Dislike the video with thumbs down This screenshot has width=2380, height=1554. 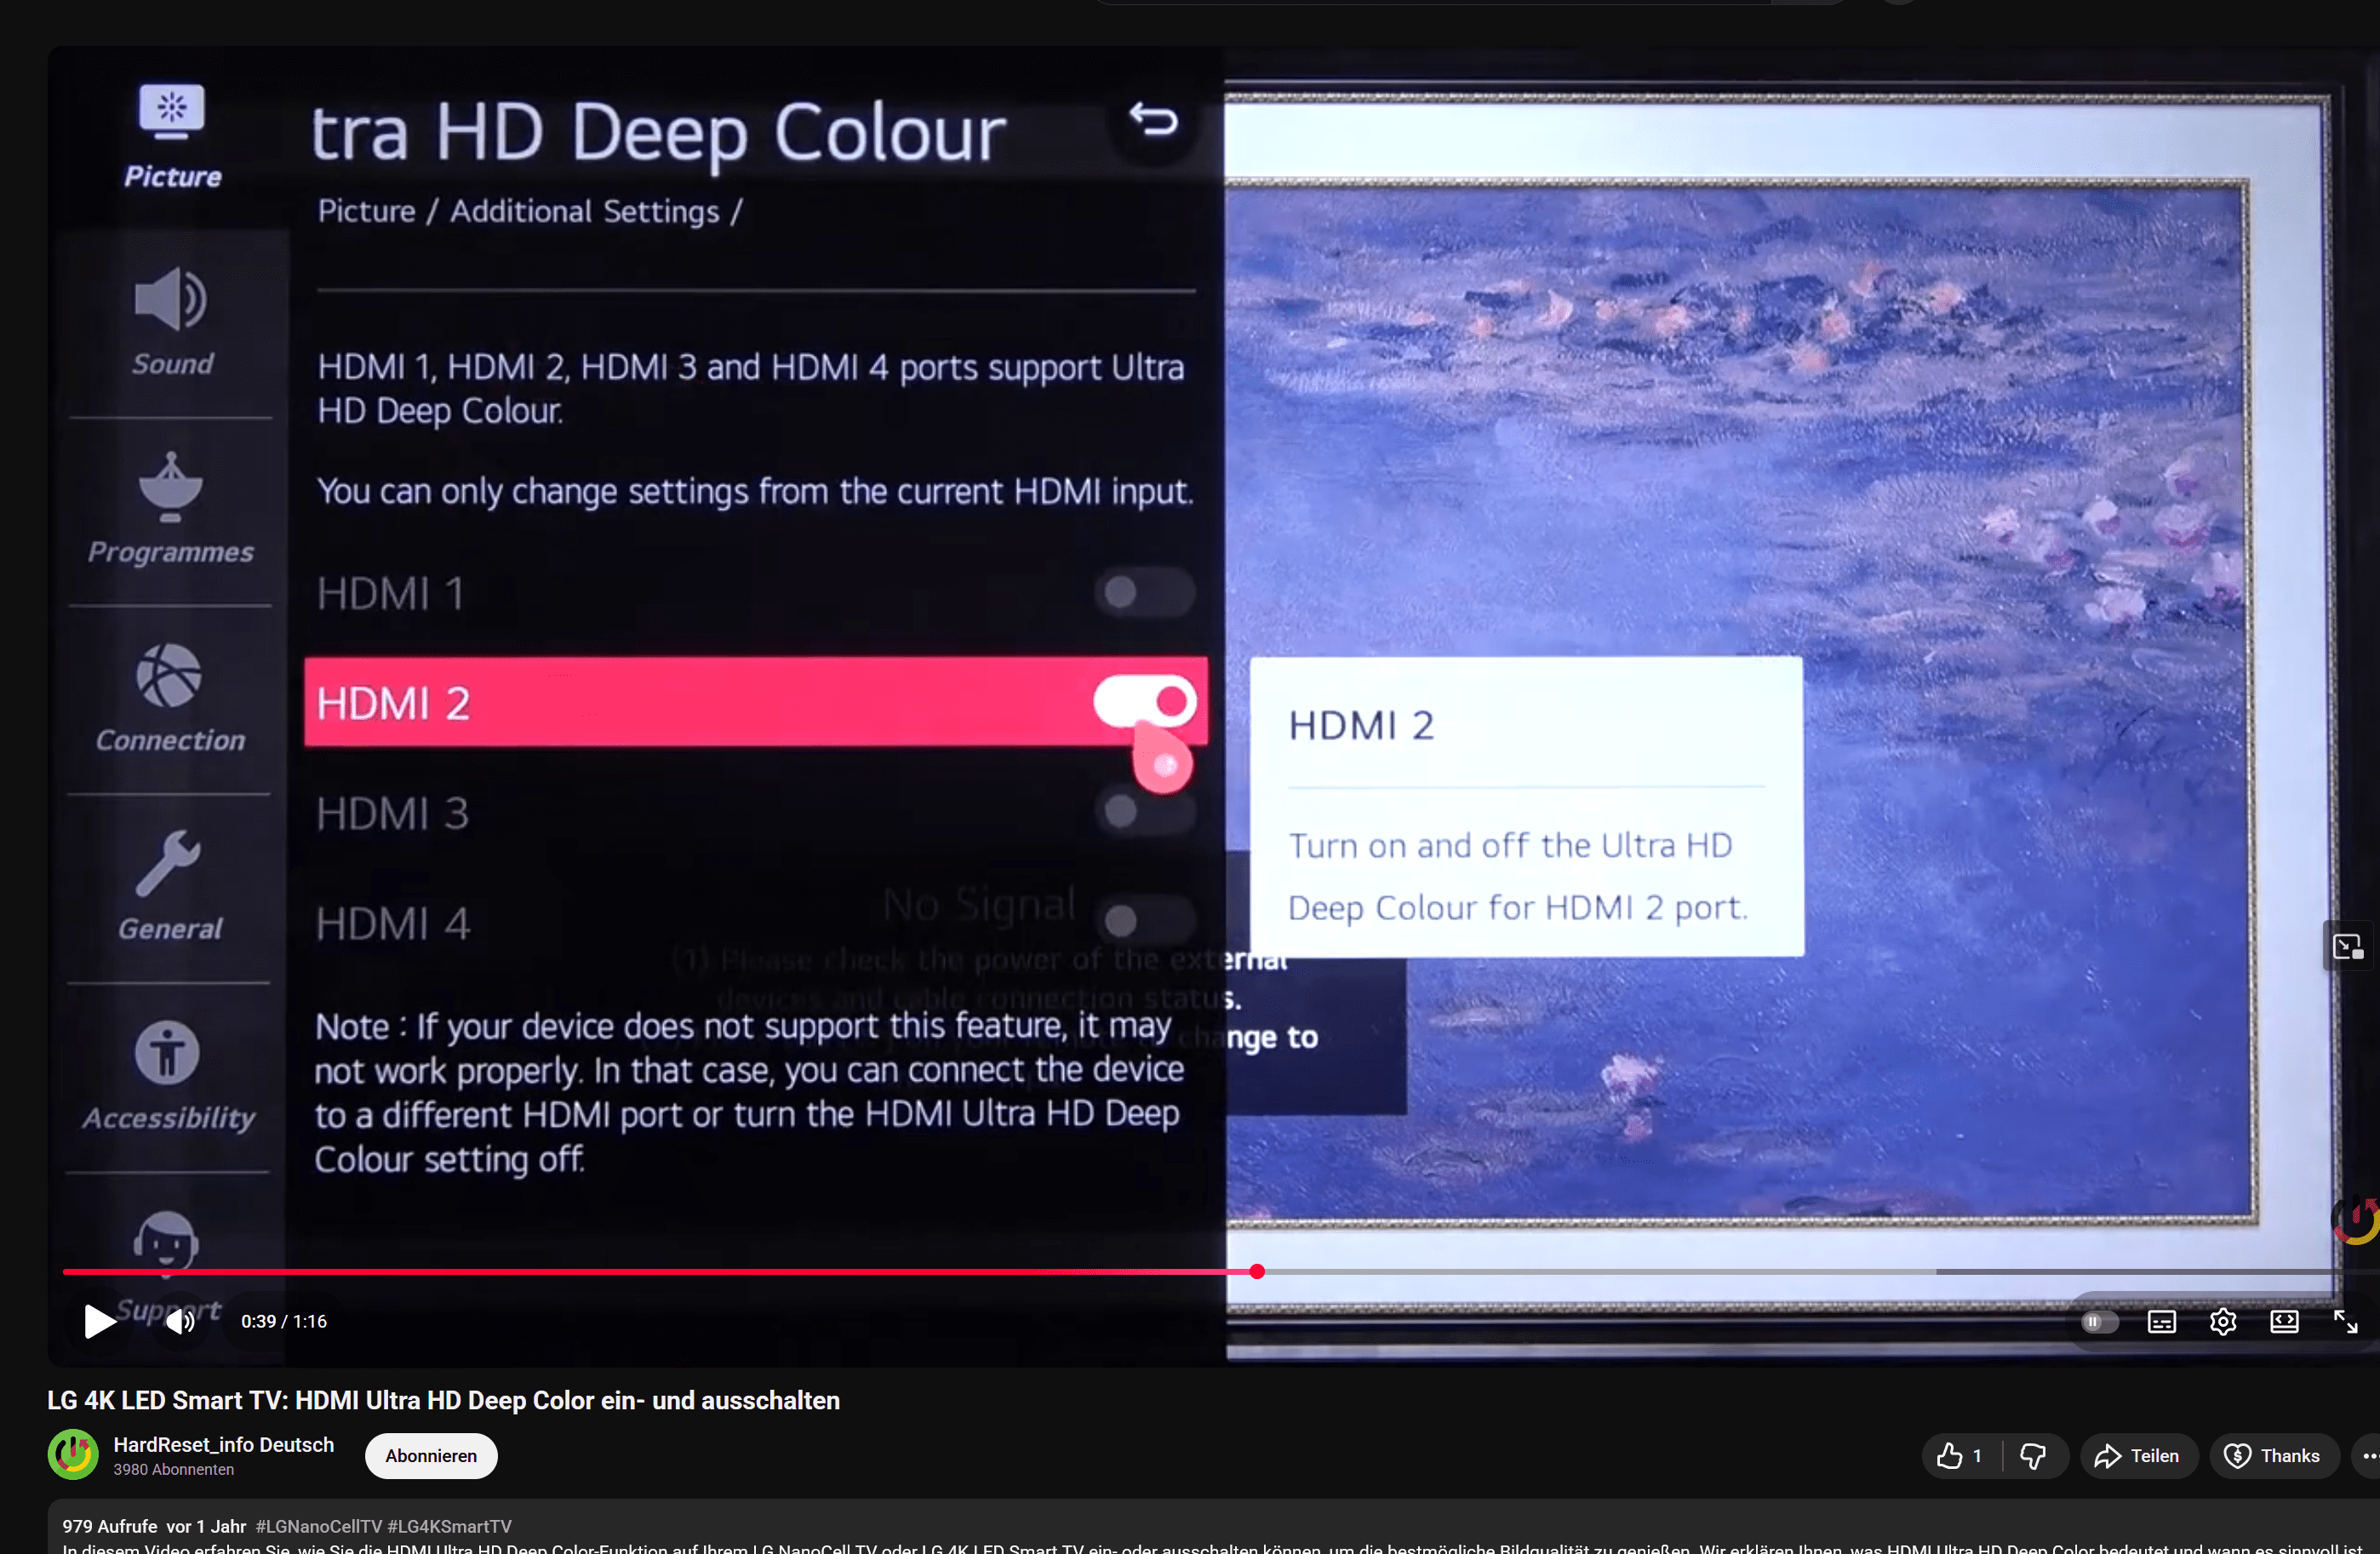(x=2032, y=1456)
